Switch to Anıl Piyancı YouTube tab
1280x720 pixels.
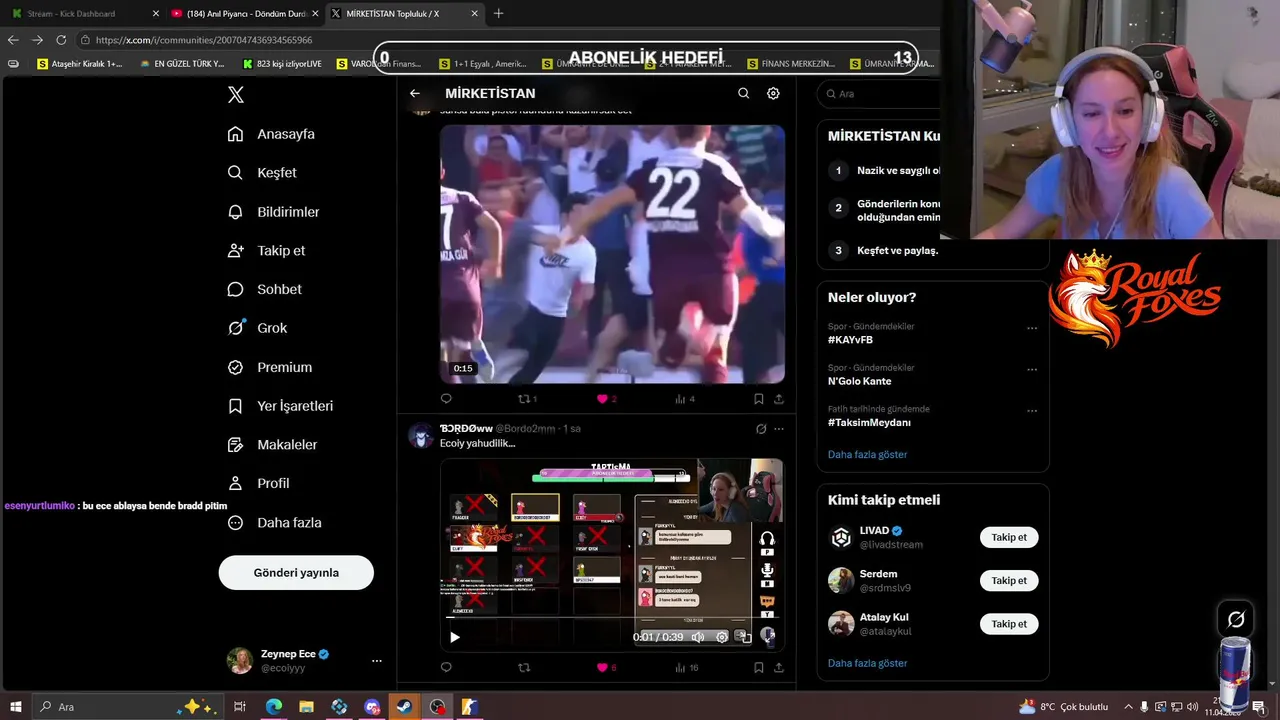pos(244,13)
